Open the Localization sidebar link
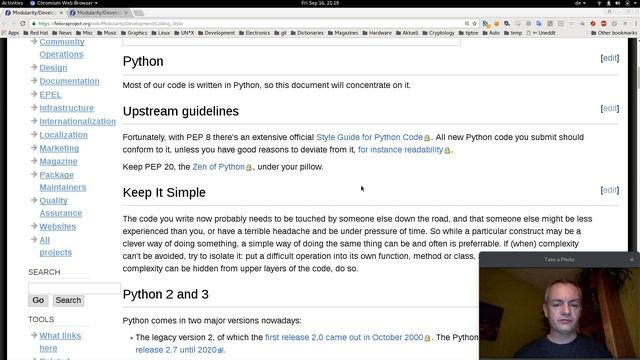The height and width of the screenshot is (360, 640). click(63, 135)
